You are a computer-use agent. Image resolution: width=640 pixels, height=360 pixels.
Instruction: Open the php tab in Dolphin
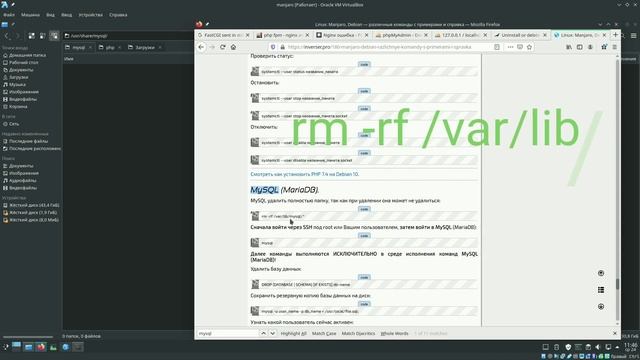110,47
